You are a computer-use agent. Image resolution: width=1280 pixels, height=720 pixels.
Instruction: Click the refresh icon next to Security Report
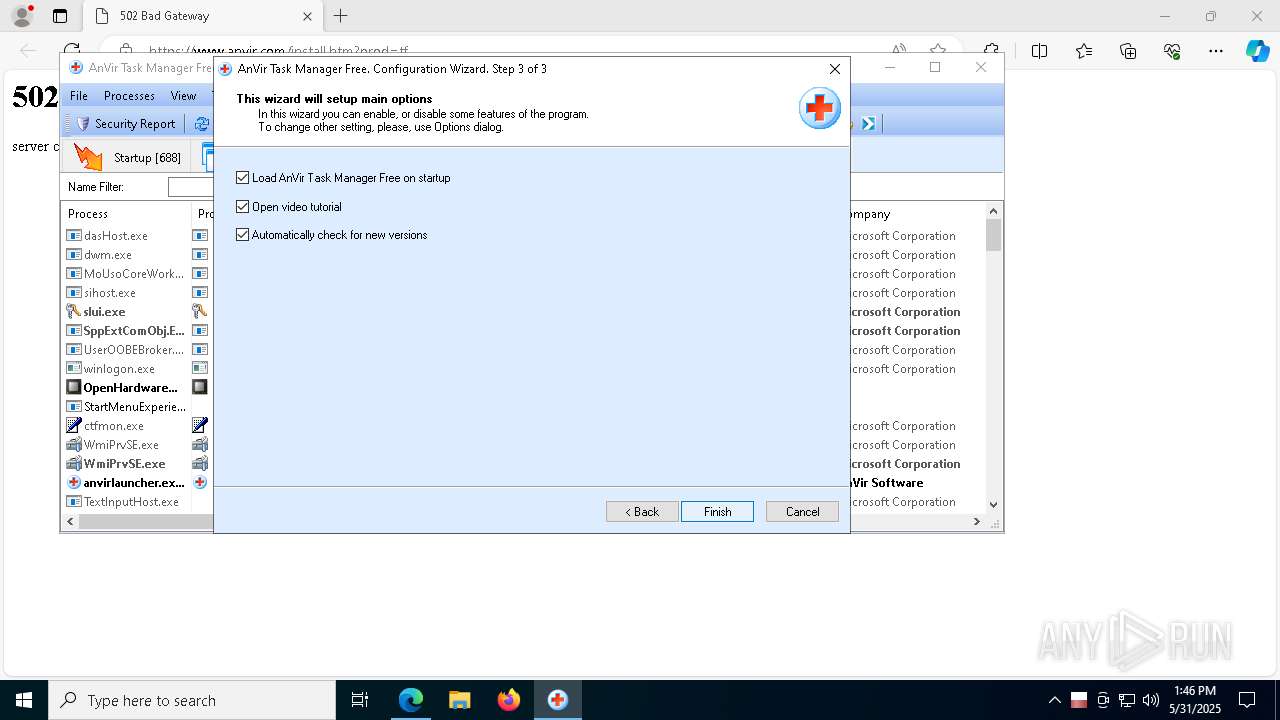click(202, 124)
